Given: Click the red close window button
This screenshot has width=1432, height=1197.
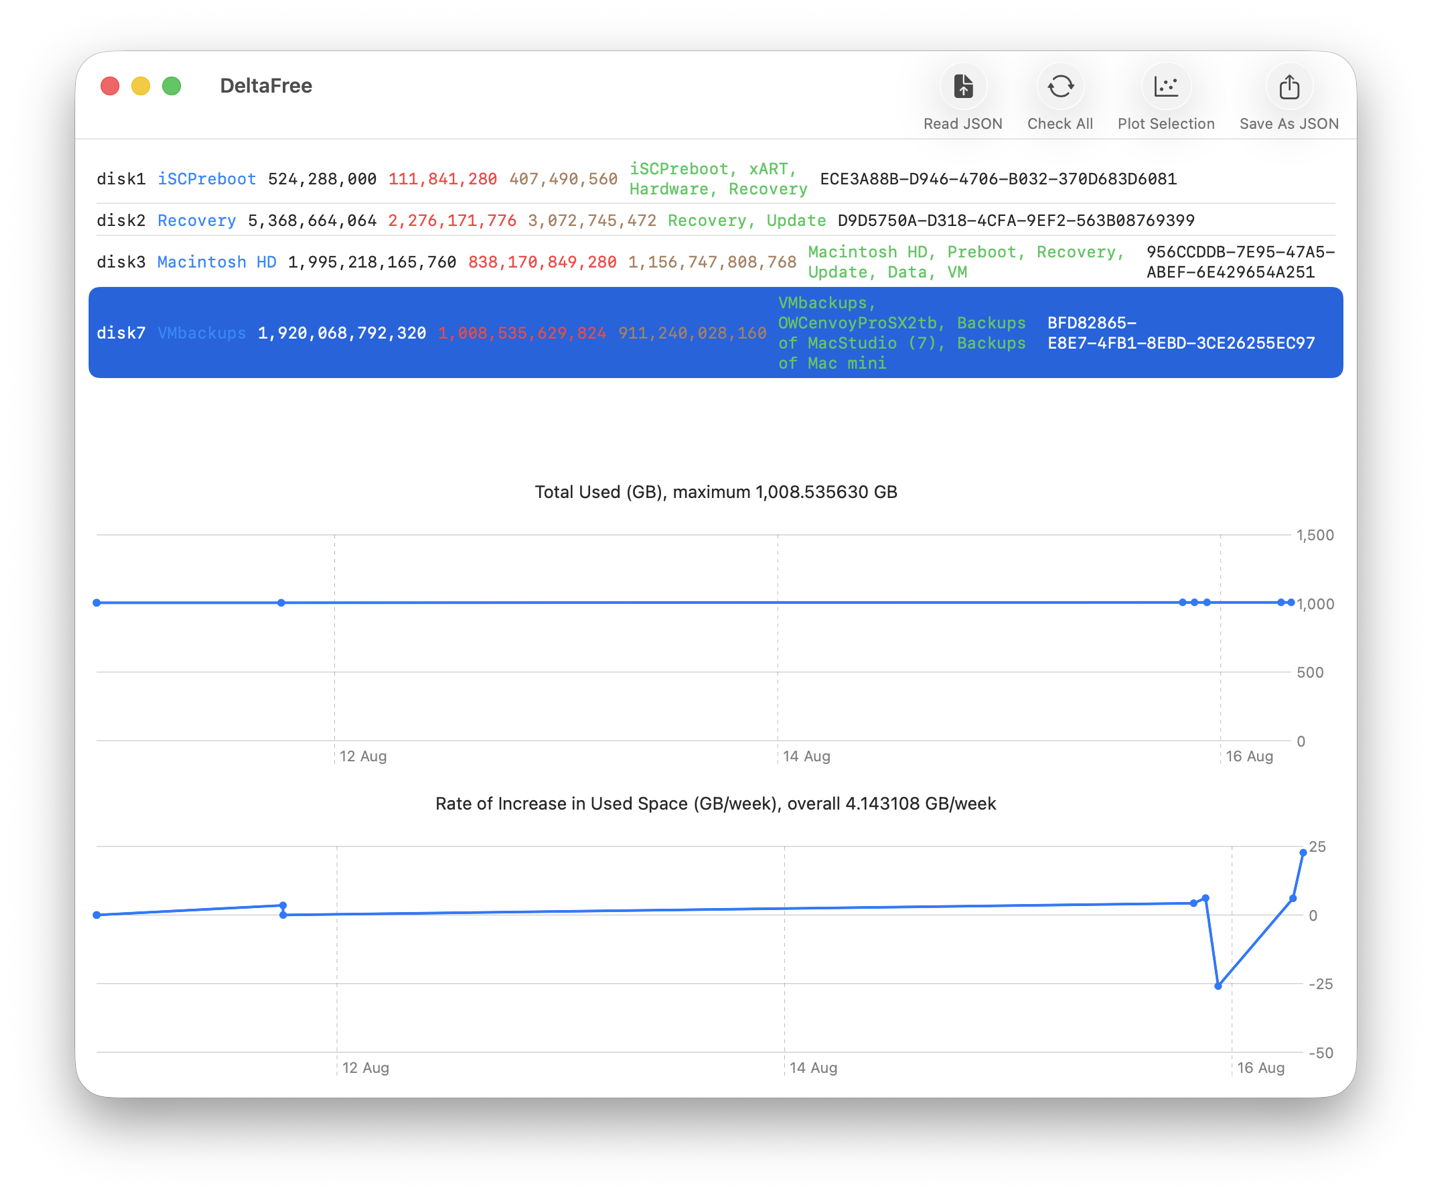Looking at the screenshot, I should click(110, 86).
